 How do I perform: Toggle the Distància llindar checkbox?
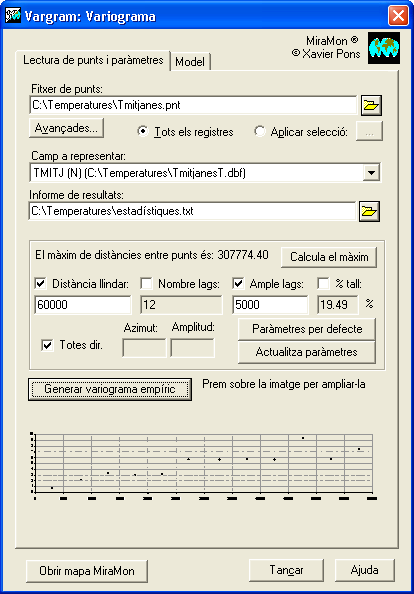pos(41,283)
